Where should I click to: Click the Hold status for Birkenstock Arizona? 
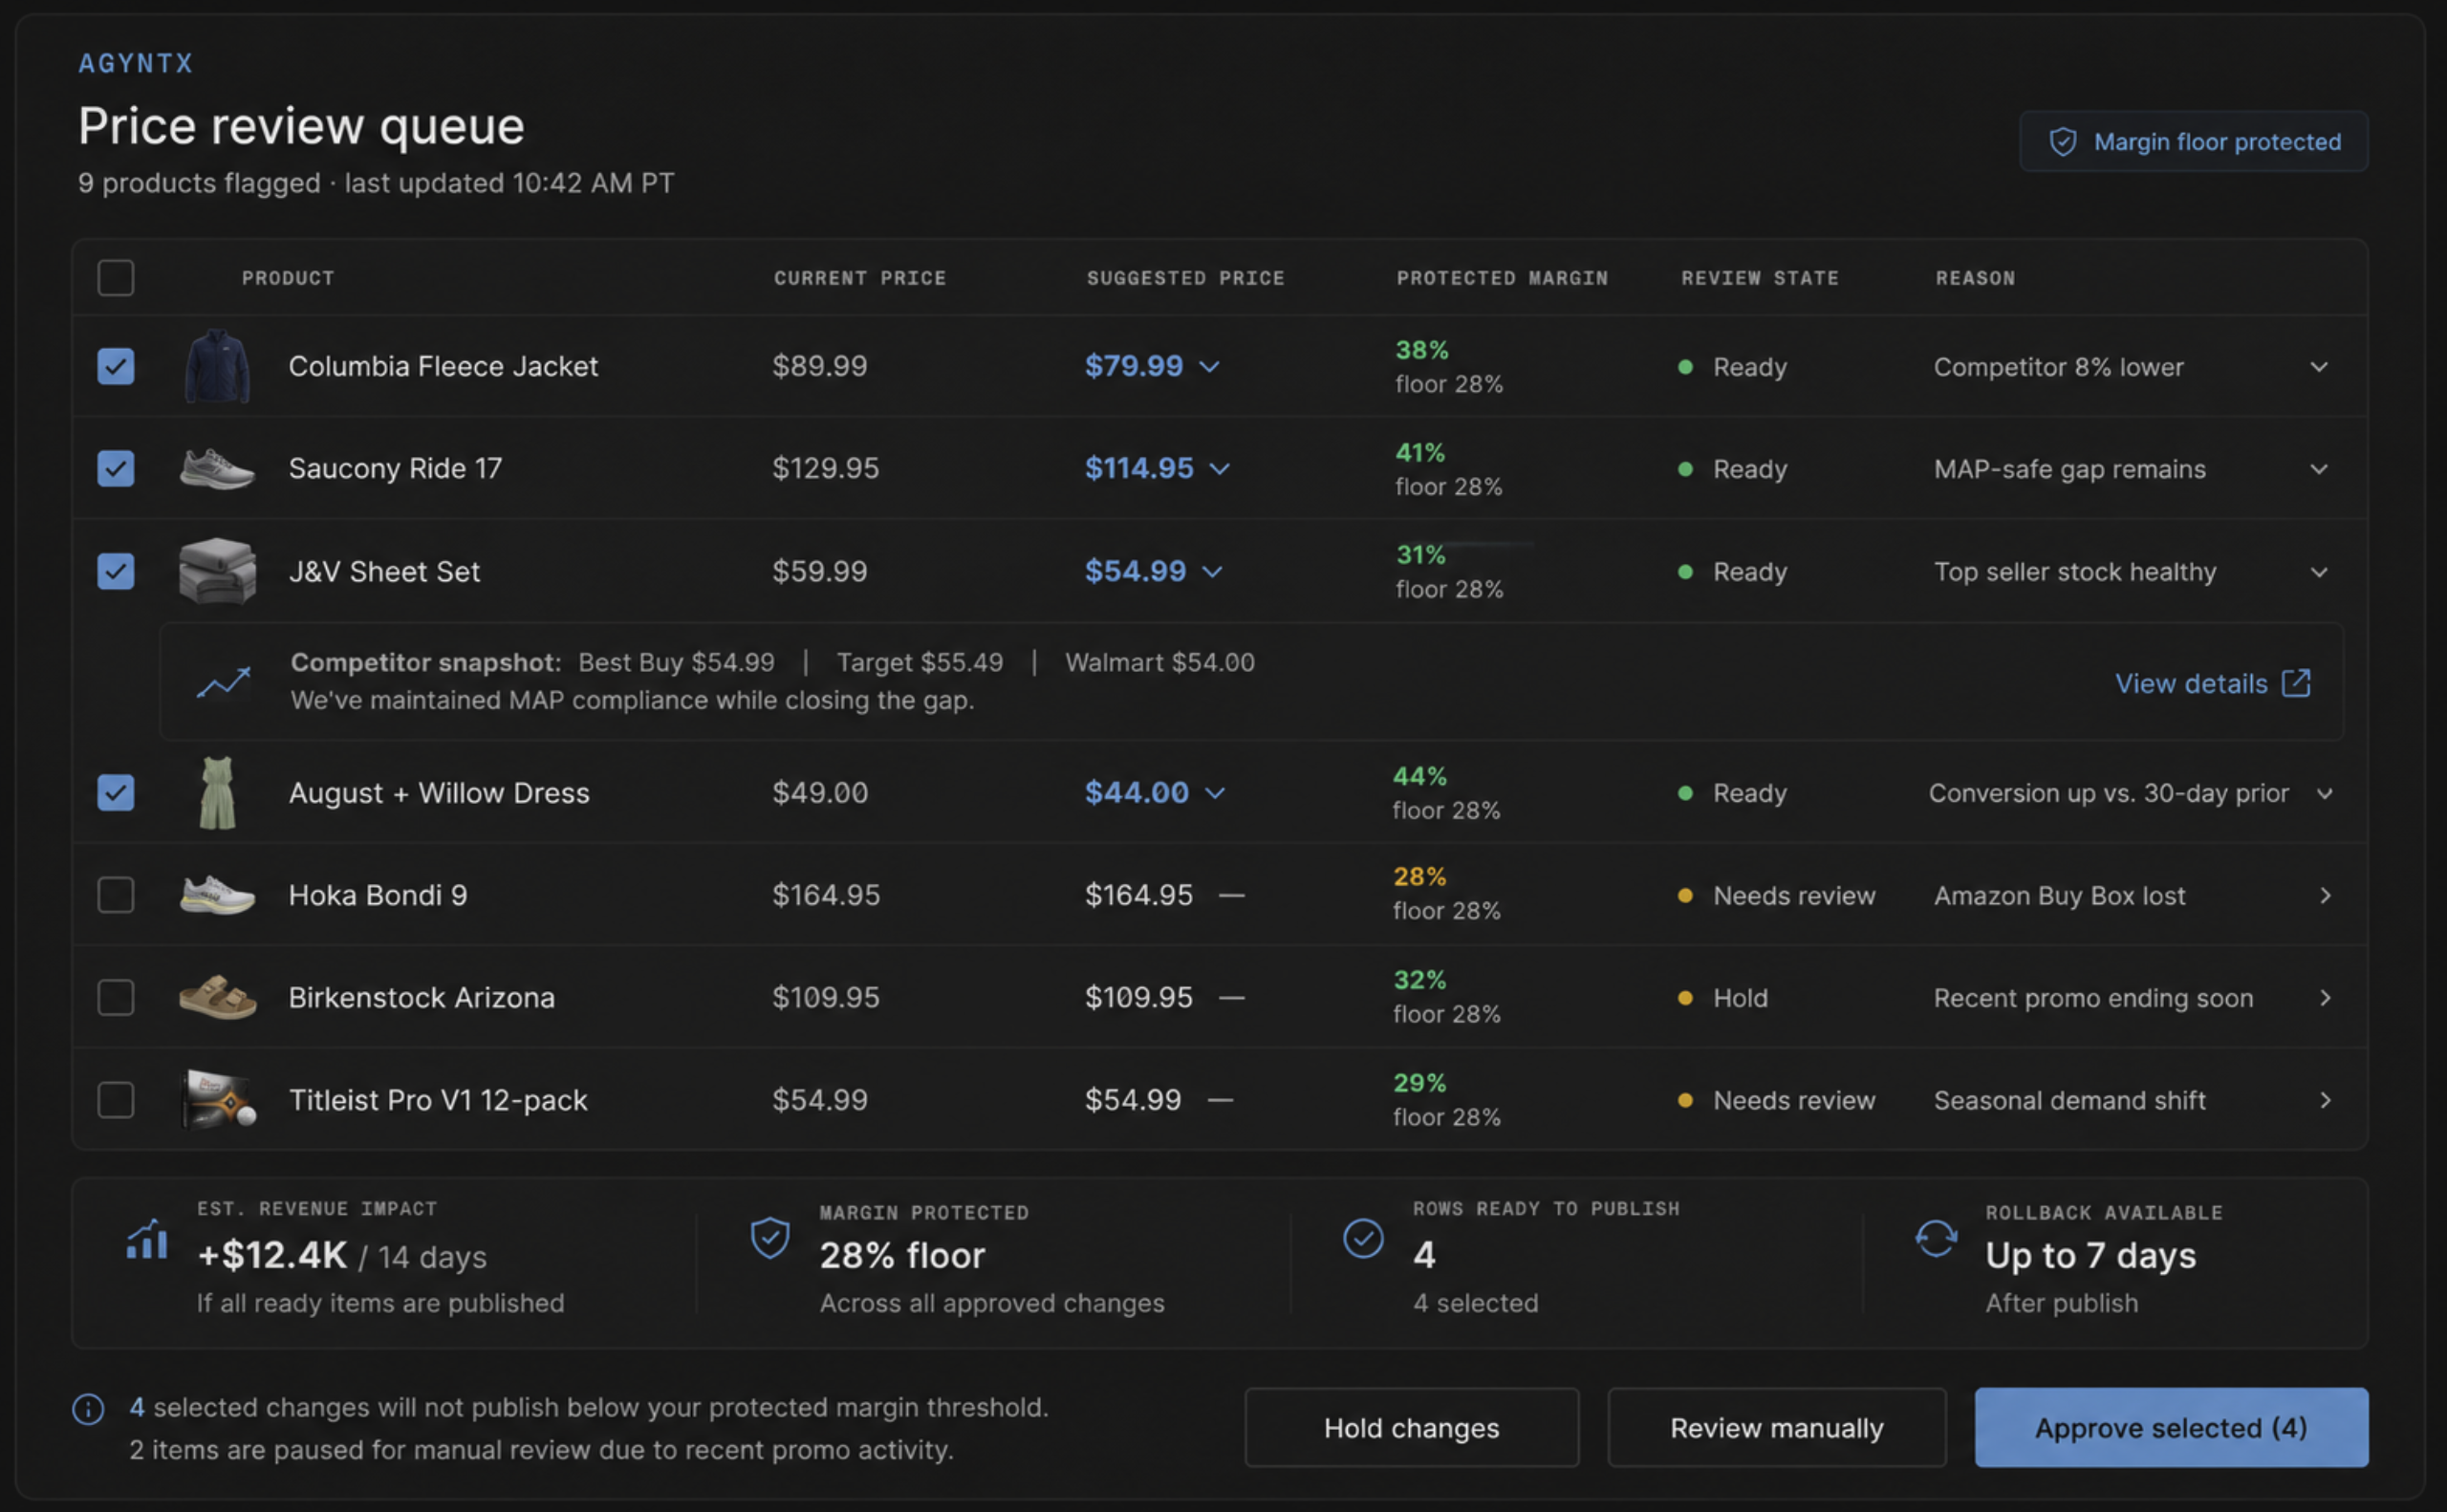[1723, 998]
